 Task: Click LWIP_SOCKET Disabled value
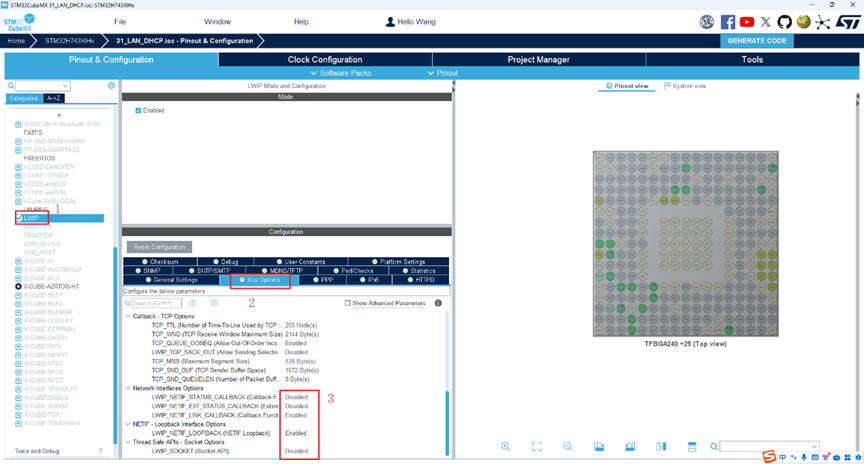pos(296,451)
